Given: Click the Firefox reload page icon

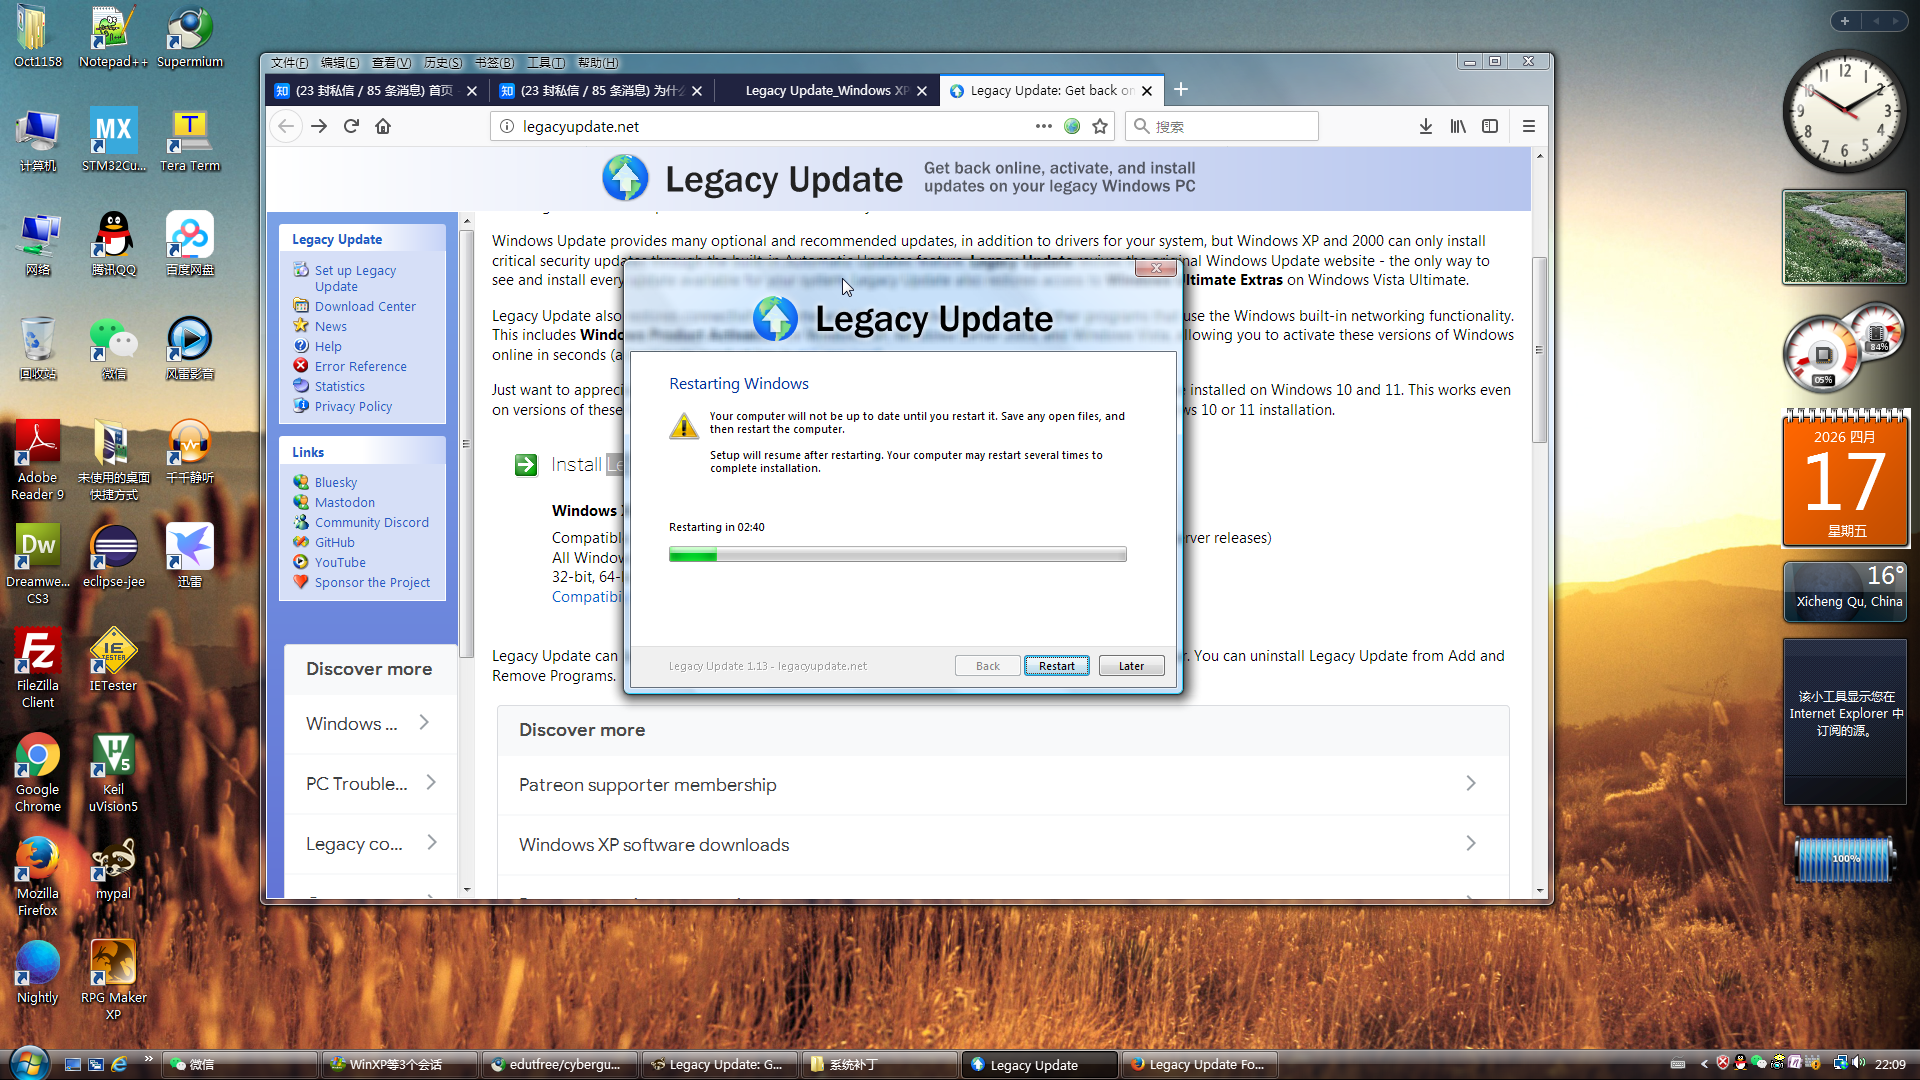Looking at the screenshot, I should [351, 126].
